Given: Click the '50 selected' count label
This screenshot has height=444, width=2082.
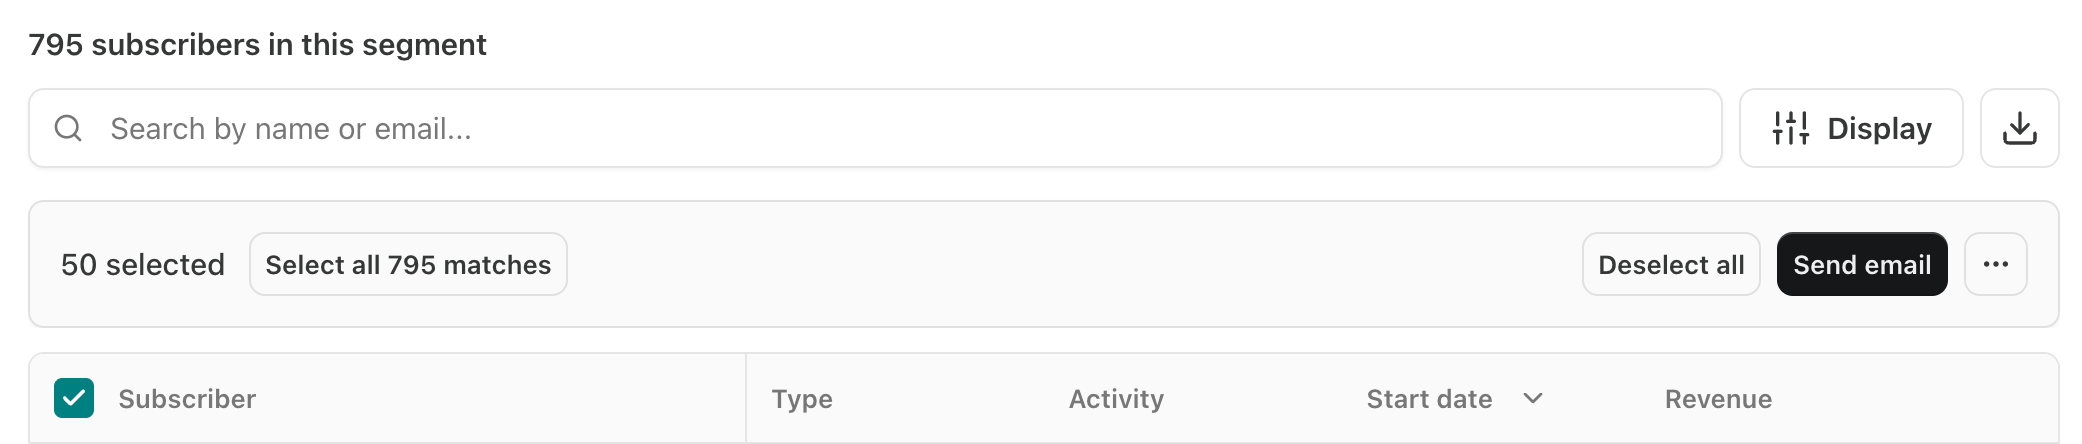Looking at the screenshot, I should 143,264.
